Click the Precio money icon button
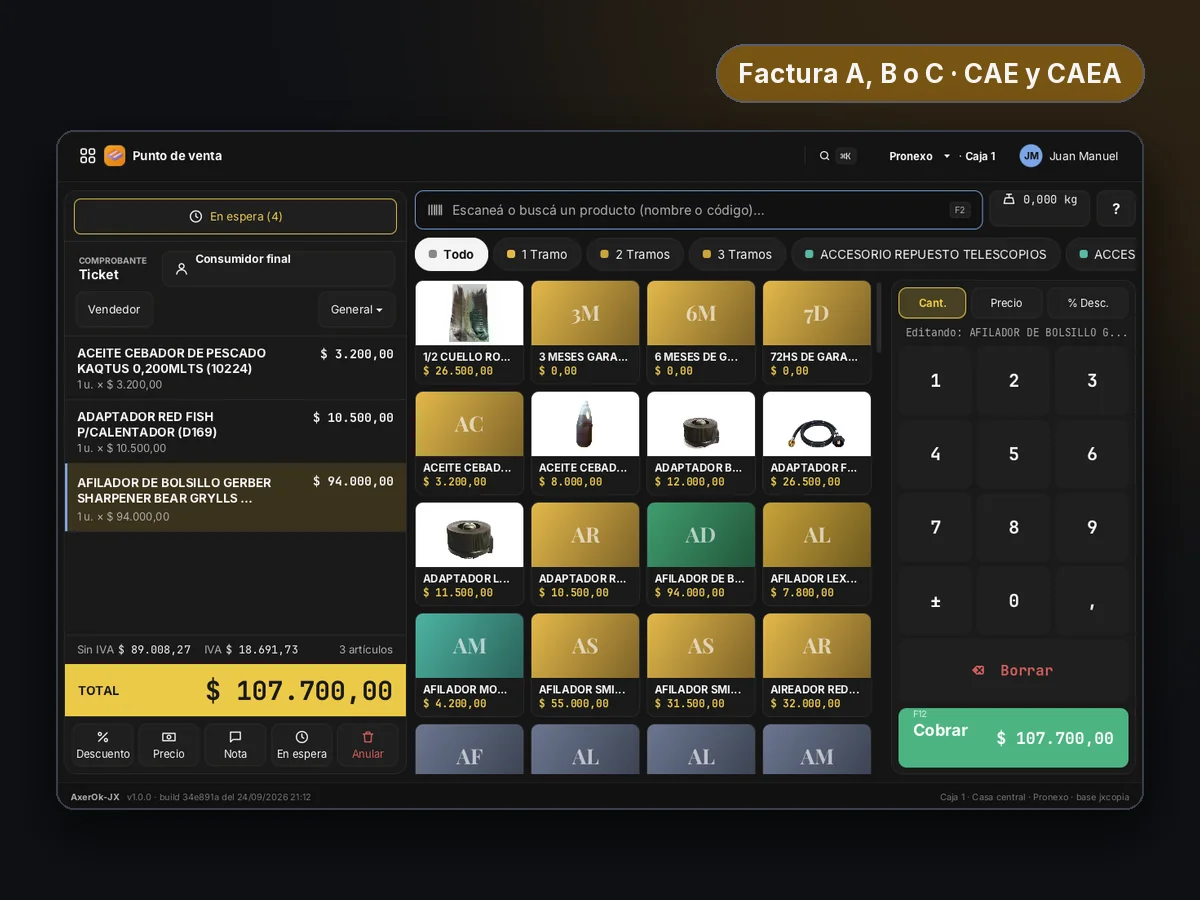The image size is (1200, 900). tap(169, 745)
